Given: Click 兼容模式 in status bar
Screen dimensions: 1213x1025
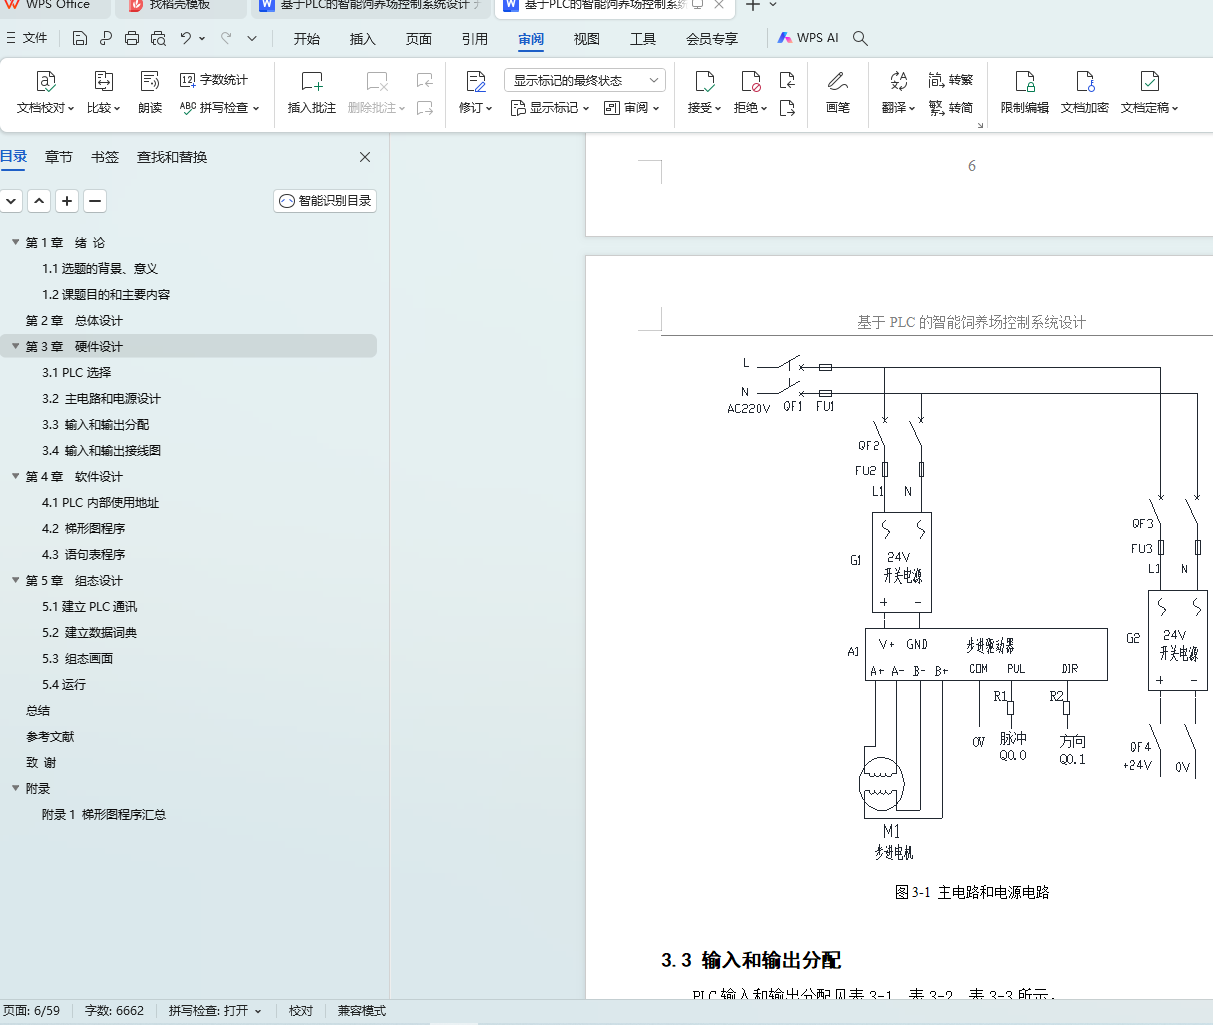Looking at the screenshot, I should [361, 1011].
